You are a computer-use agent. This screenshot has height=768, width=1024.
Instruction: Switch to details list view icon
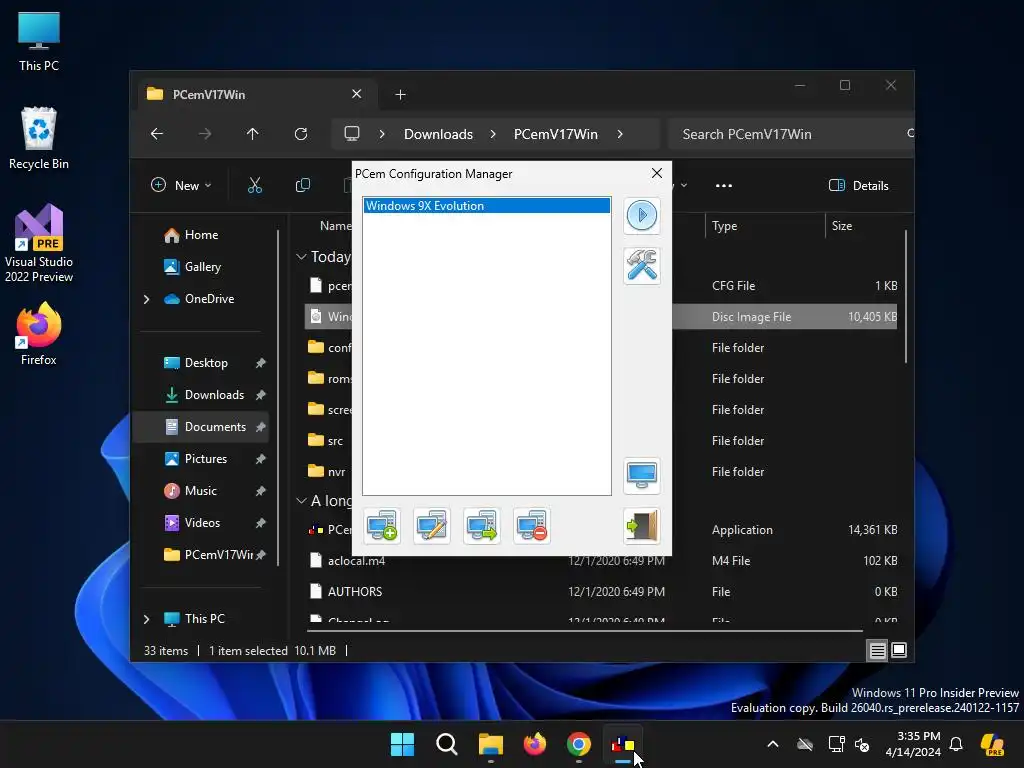pyautogui.click(x=877, y=650)
